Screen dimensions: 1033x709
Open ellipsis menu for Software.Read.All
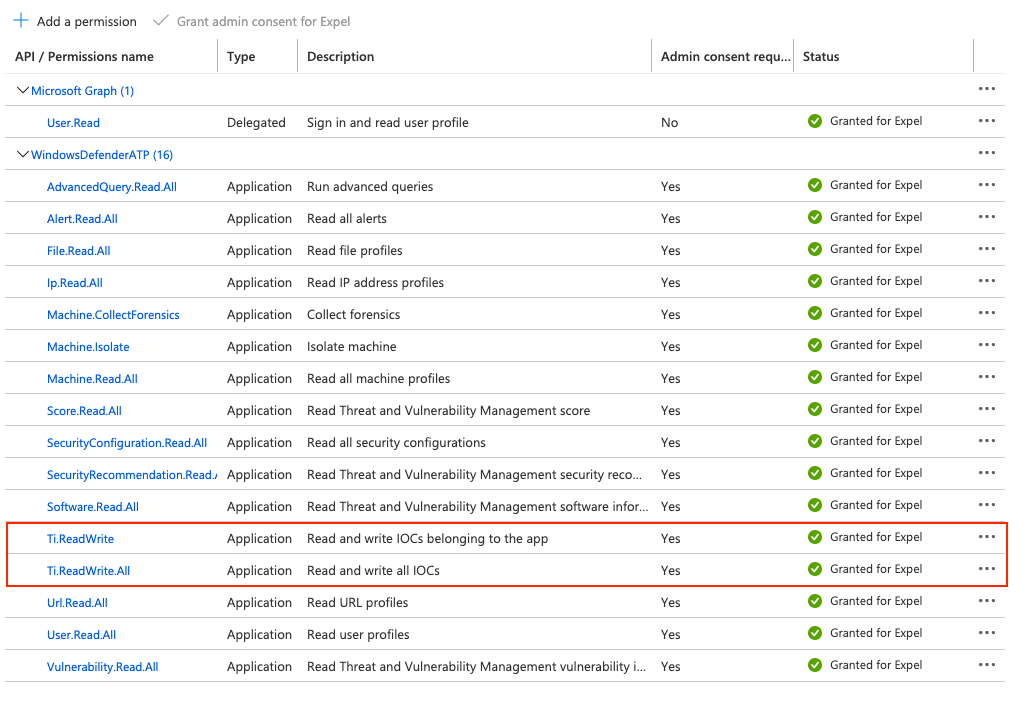986,505
